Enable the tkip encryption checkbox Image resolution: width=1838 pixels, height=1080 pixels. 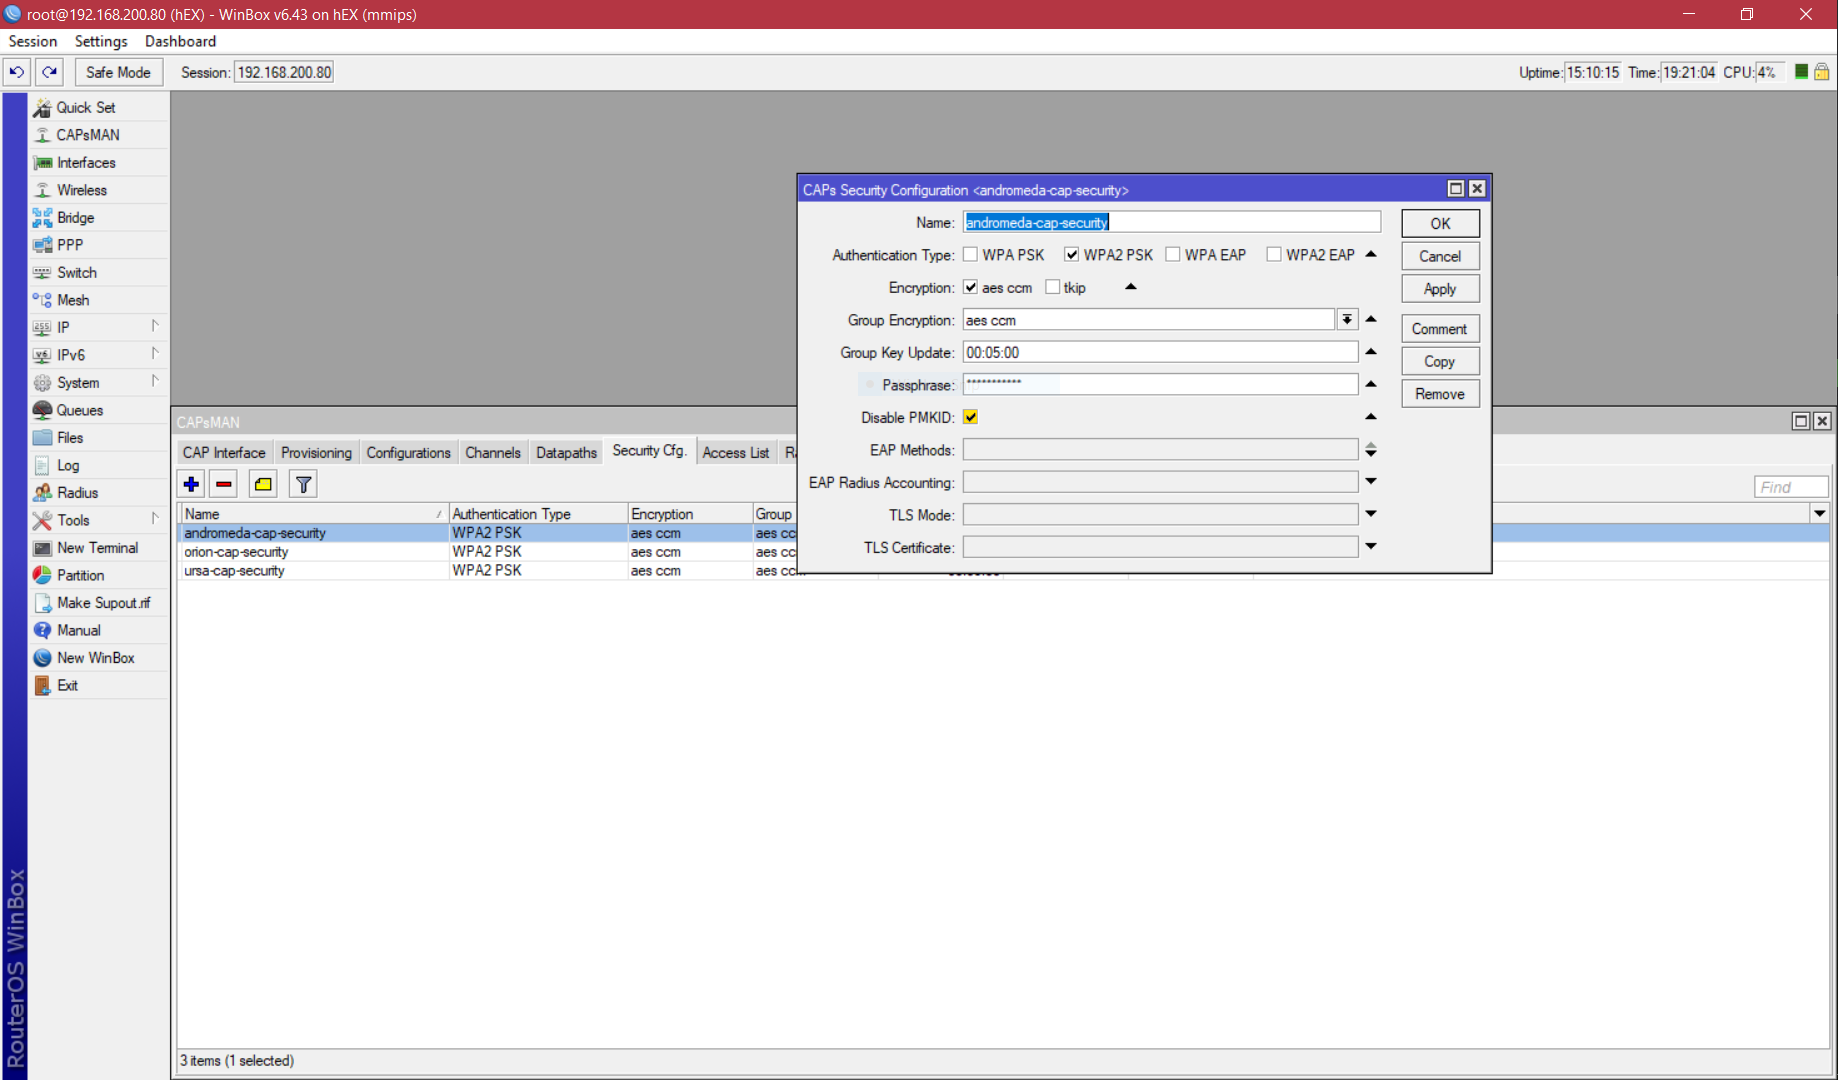[1053, 287]
